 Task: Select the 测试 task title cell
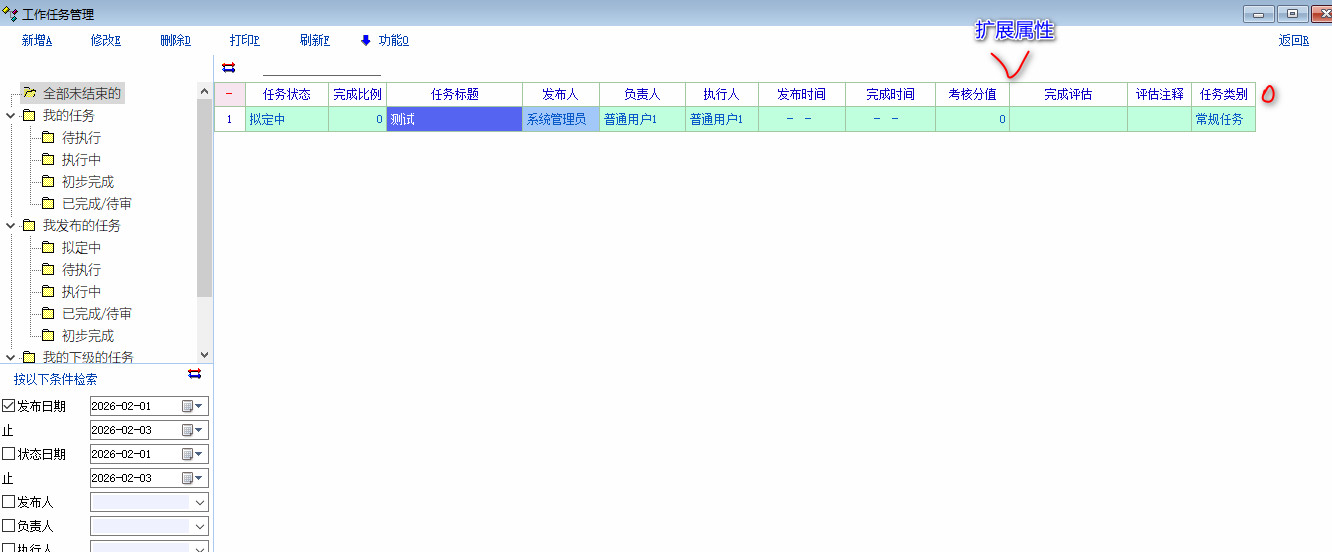click(x=454, y=120)
